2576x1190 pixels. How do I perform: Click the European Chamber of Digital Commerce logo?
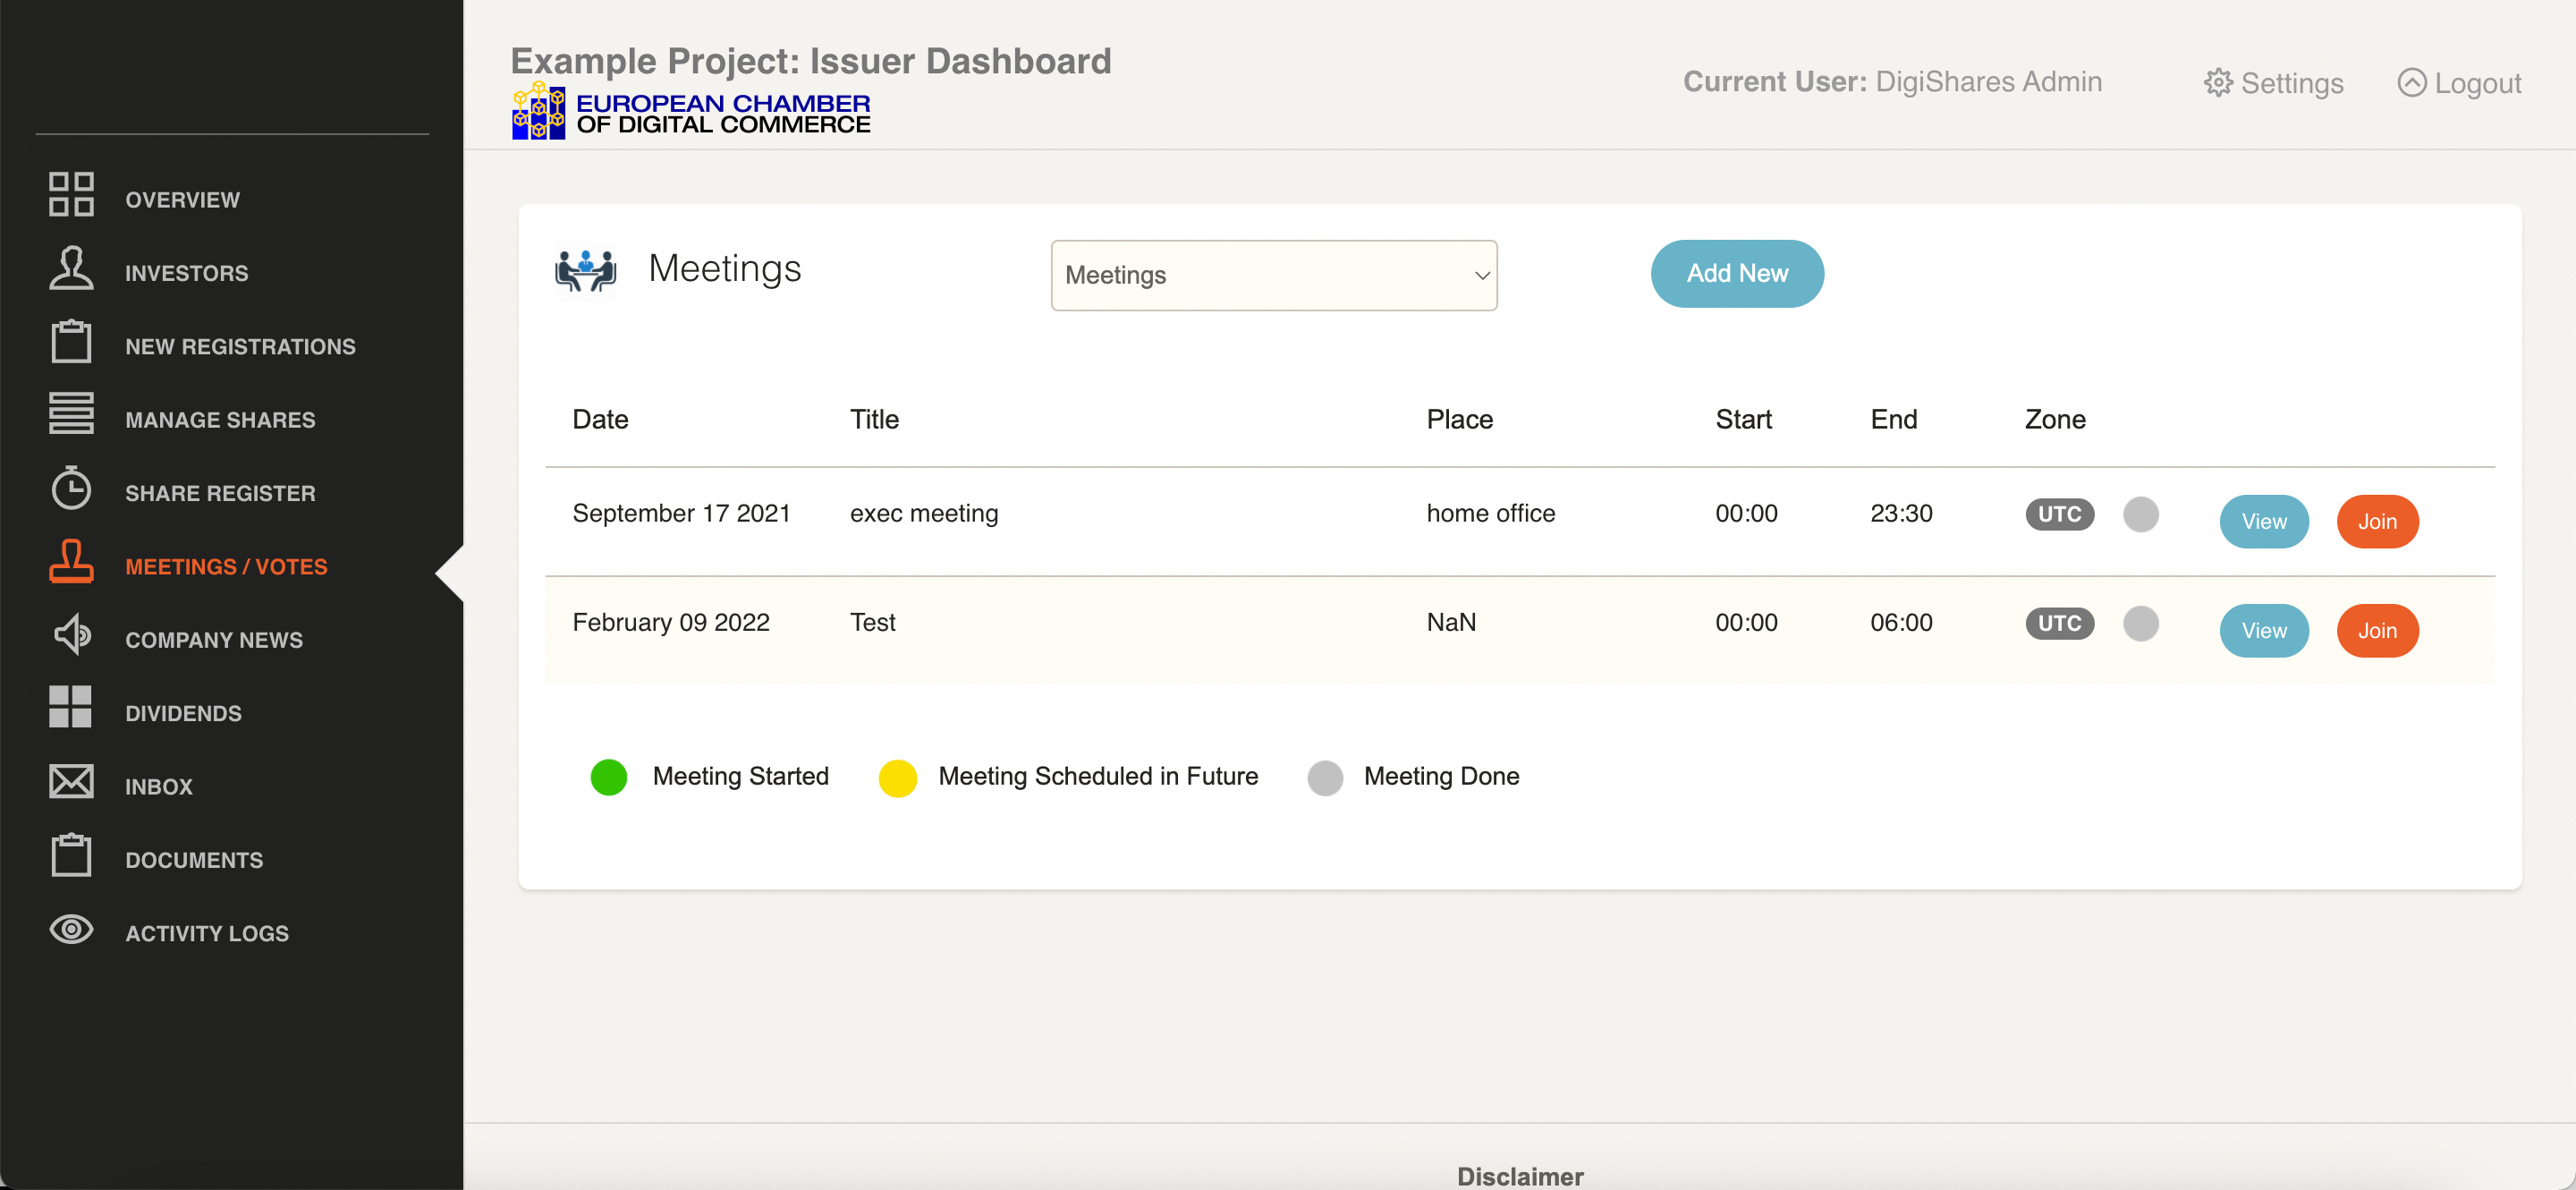click(x=691, y=112)
